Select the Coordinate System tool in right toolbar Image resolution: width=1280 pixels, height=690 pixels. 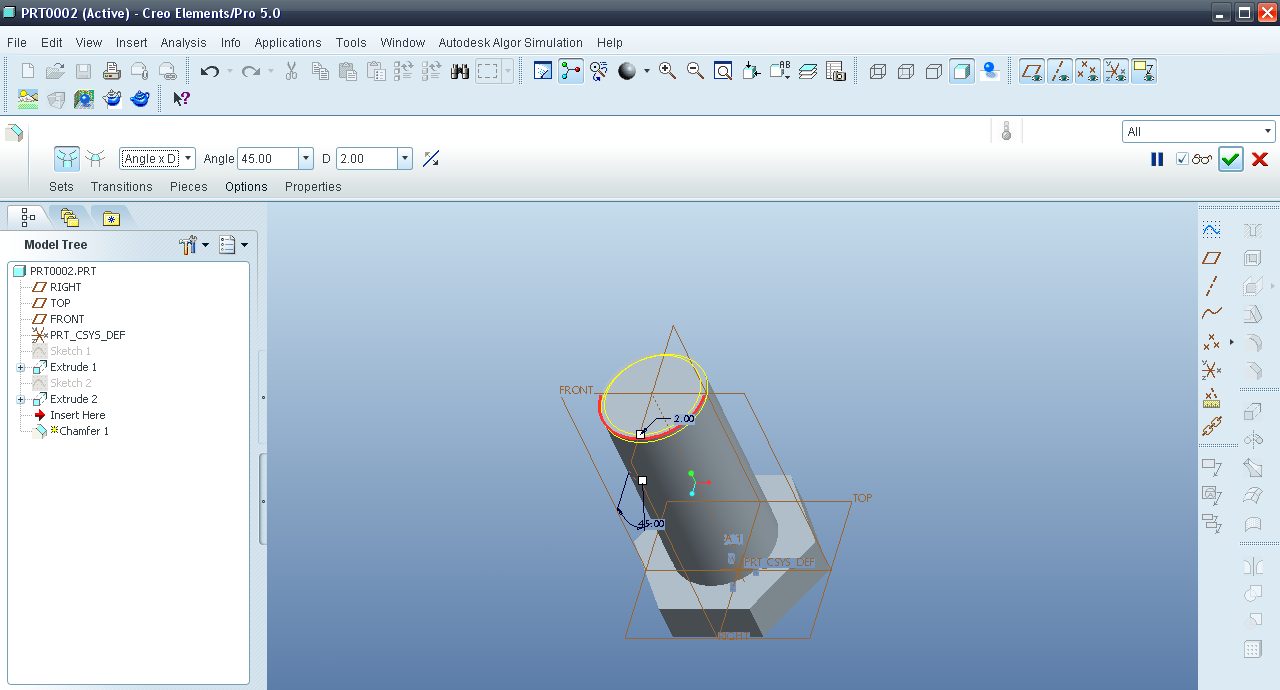1211,370
